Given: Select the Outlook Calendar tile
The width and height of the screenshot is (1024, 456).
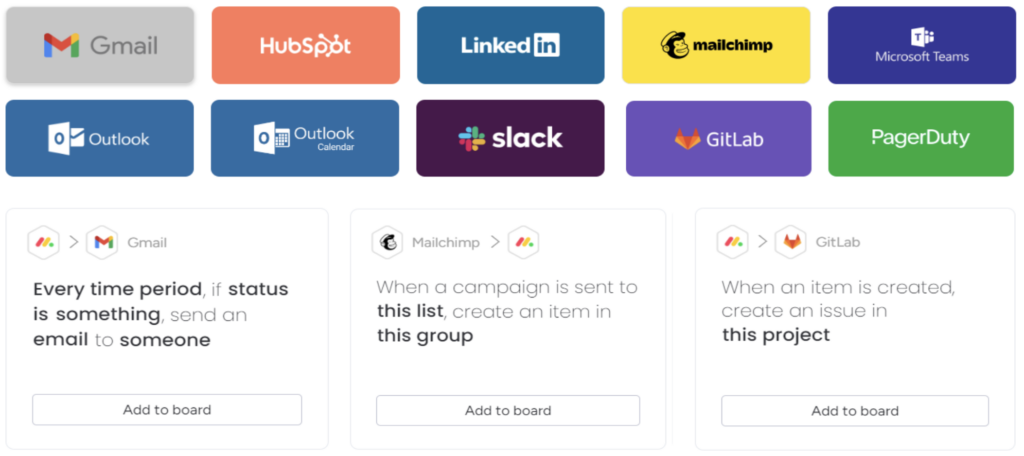Looking at the screenshot, I should [305, 138].
